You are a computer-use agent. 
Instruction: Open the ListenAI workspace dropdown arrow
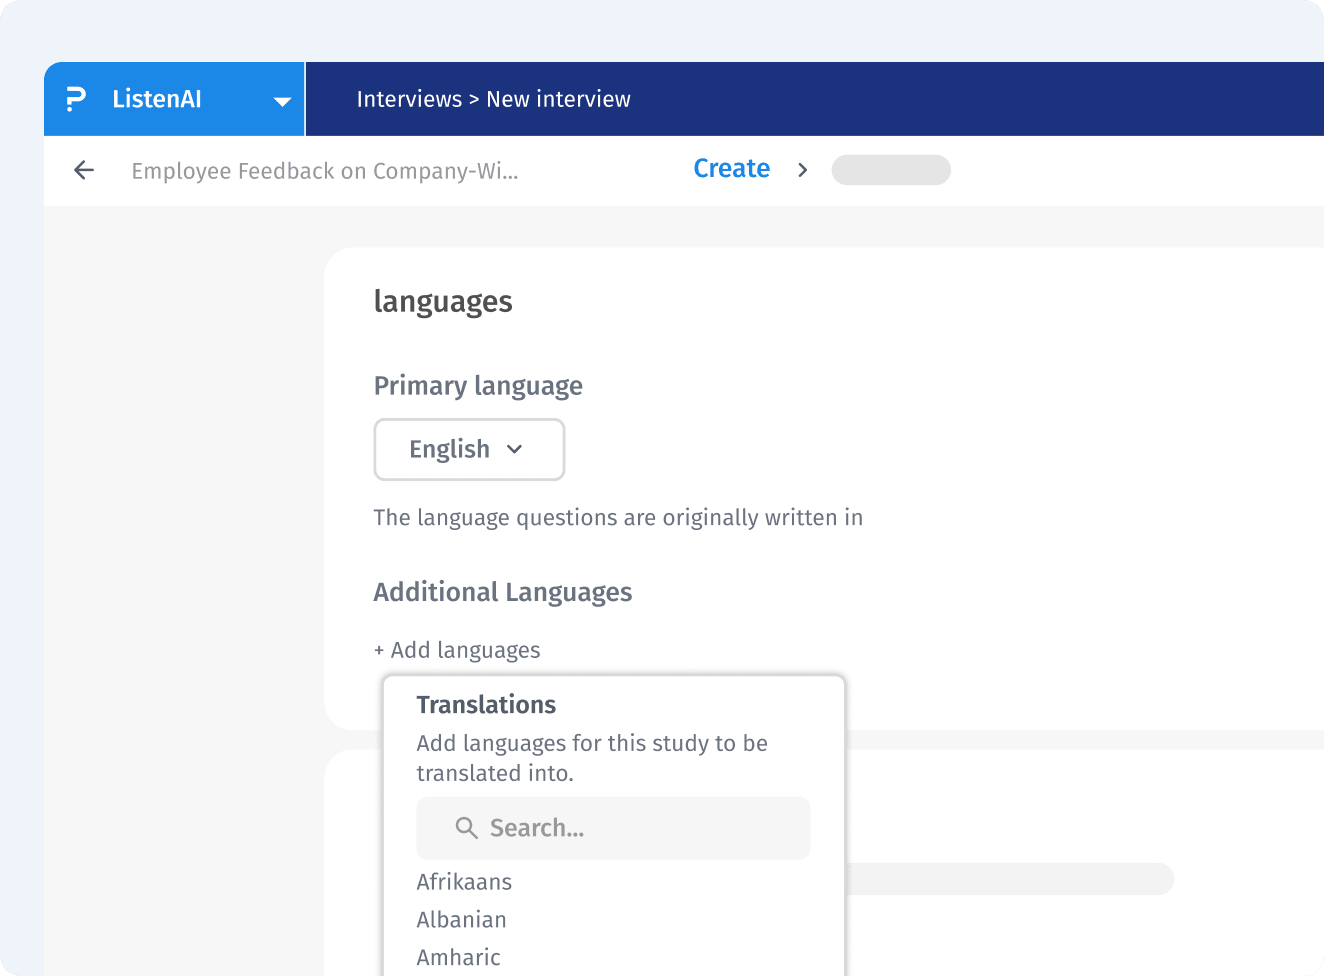[x=283, y=101]
